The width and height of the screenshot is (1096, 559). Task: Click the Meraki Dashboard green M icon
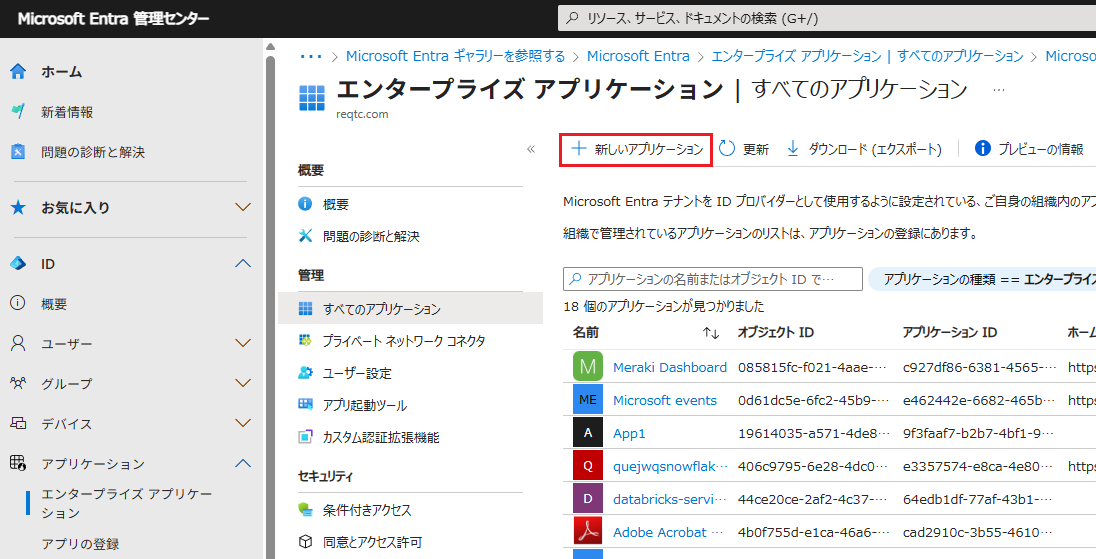588,366
